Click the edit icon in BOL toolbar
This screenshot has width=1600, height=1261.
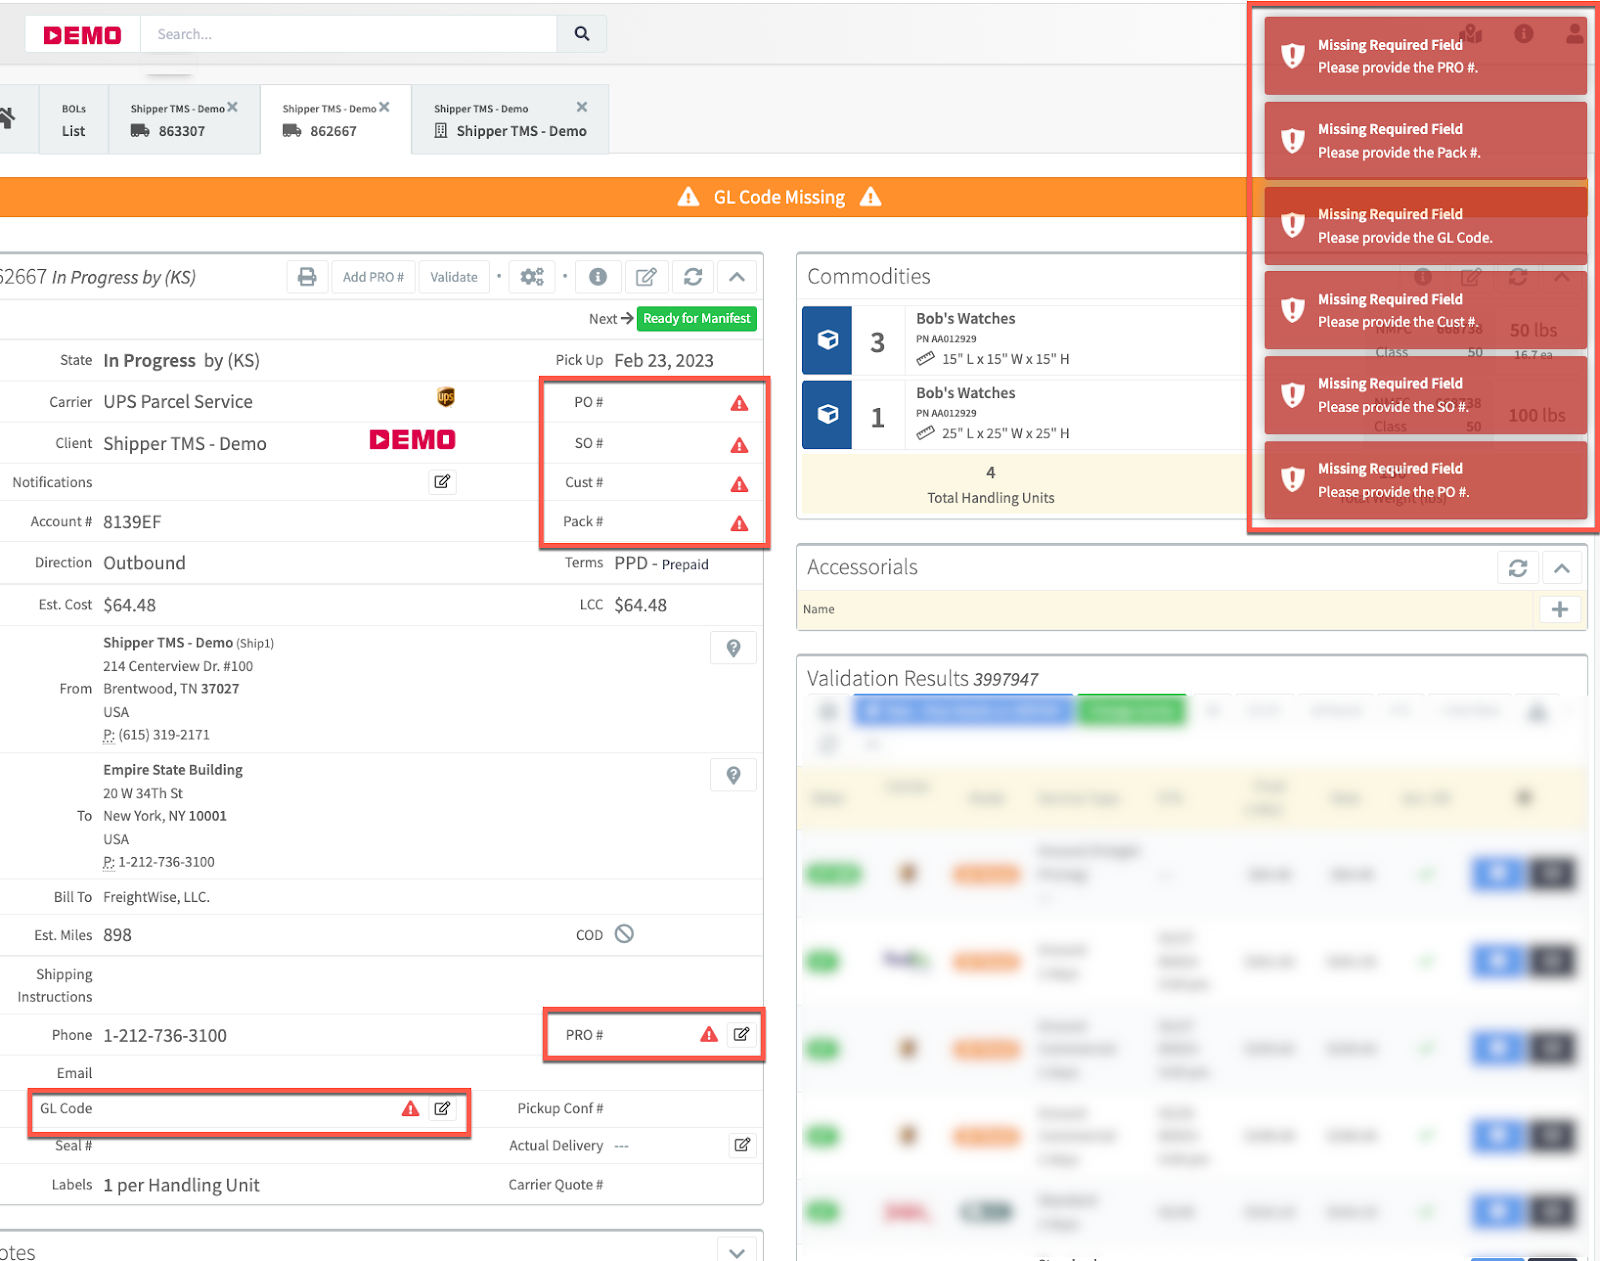pyautogui.click(x=647, y=277)
